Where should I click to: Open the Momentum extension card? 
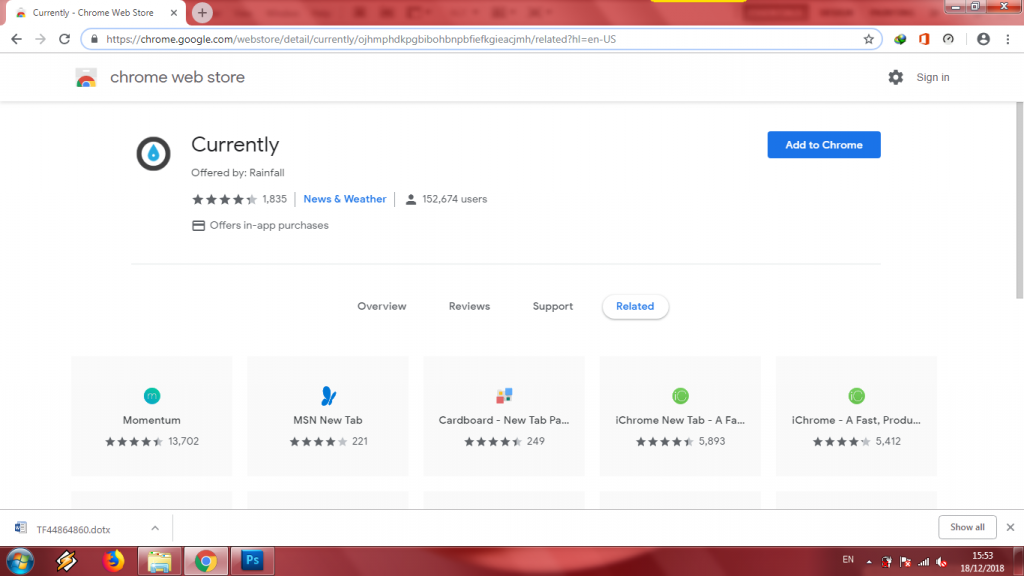tap(152, 416)
